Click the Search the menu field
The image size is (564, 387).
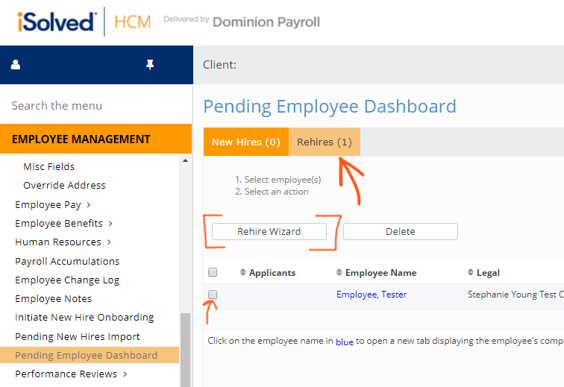click(96, 106)
